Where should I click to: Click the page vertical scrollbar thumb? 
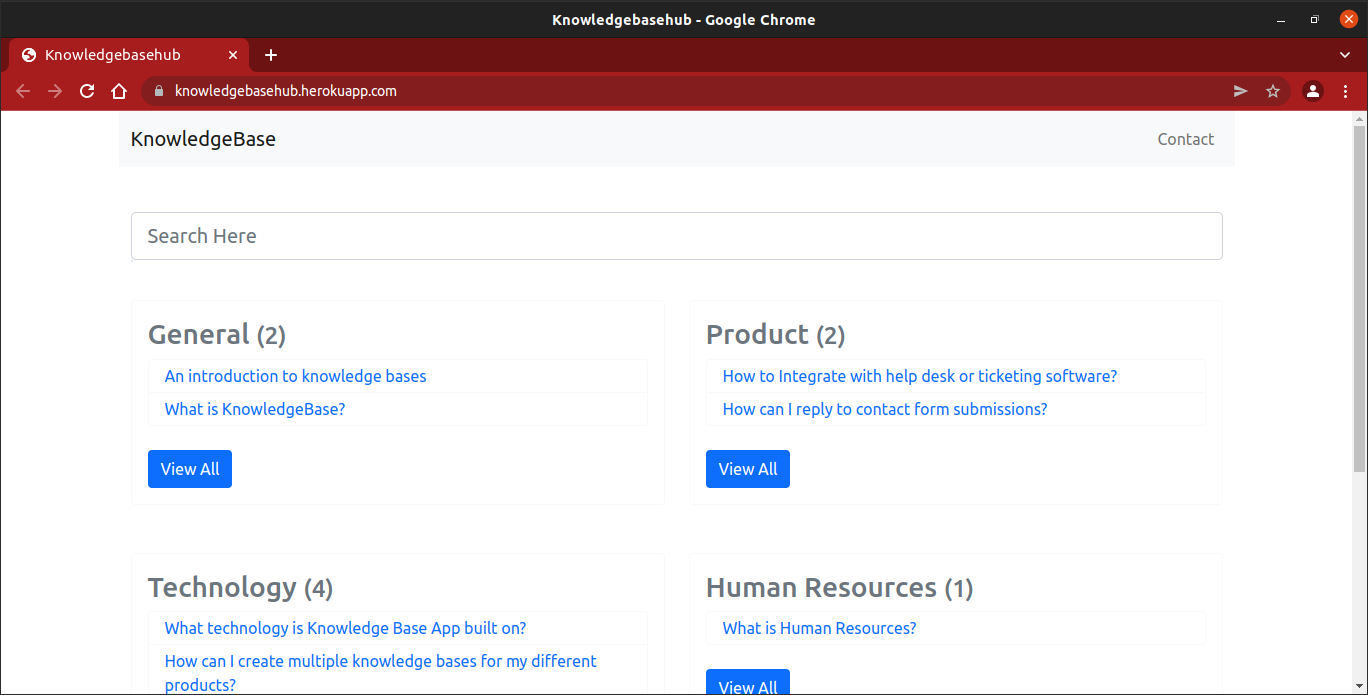pyautogui.click(x=1359, y=298)
